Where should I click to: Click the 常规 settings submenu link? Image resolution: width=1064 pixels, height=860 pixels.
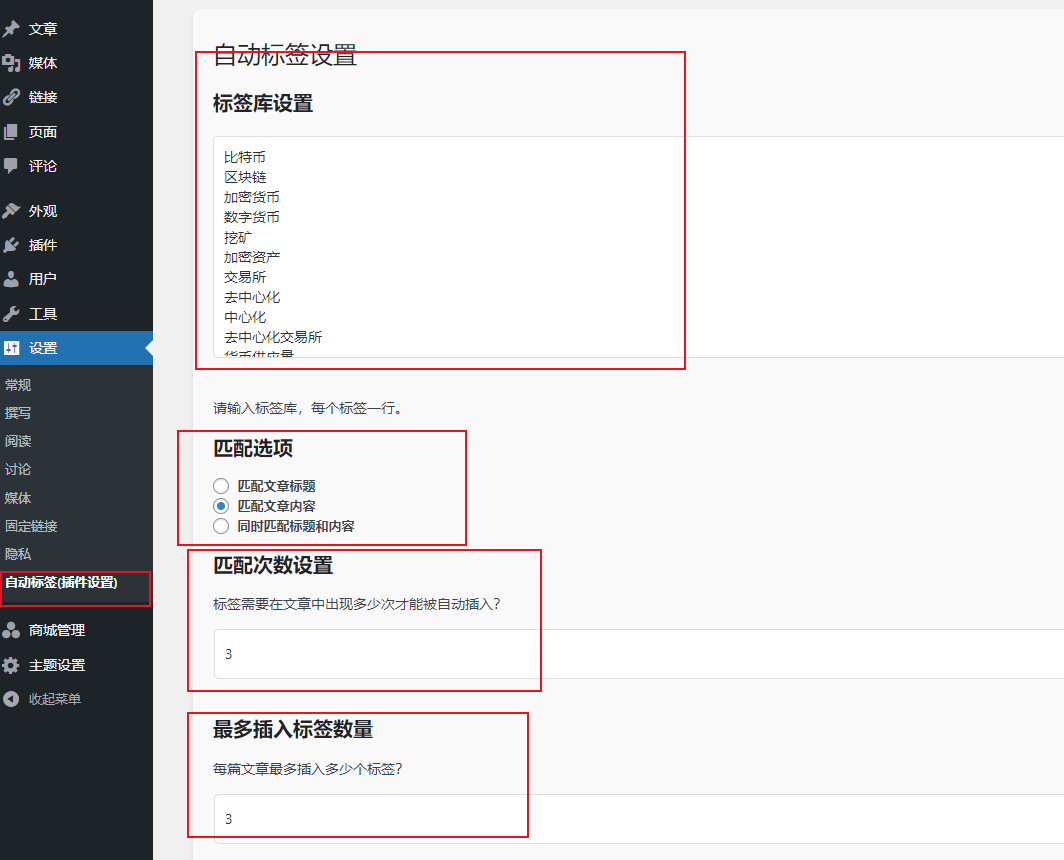[x=18, y=385]
